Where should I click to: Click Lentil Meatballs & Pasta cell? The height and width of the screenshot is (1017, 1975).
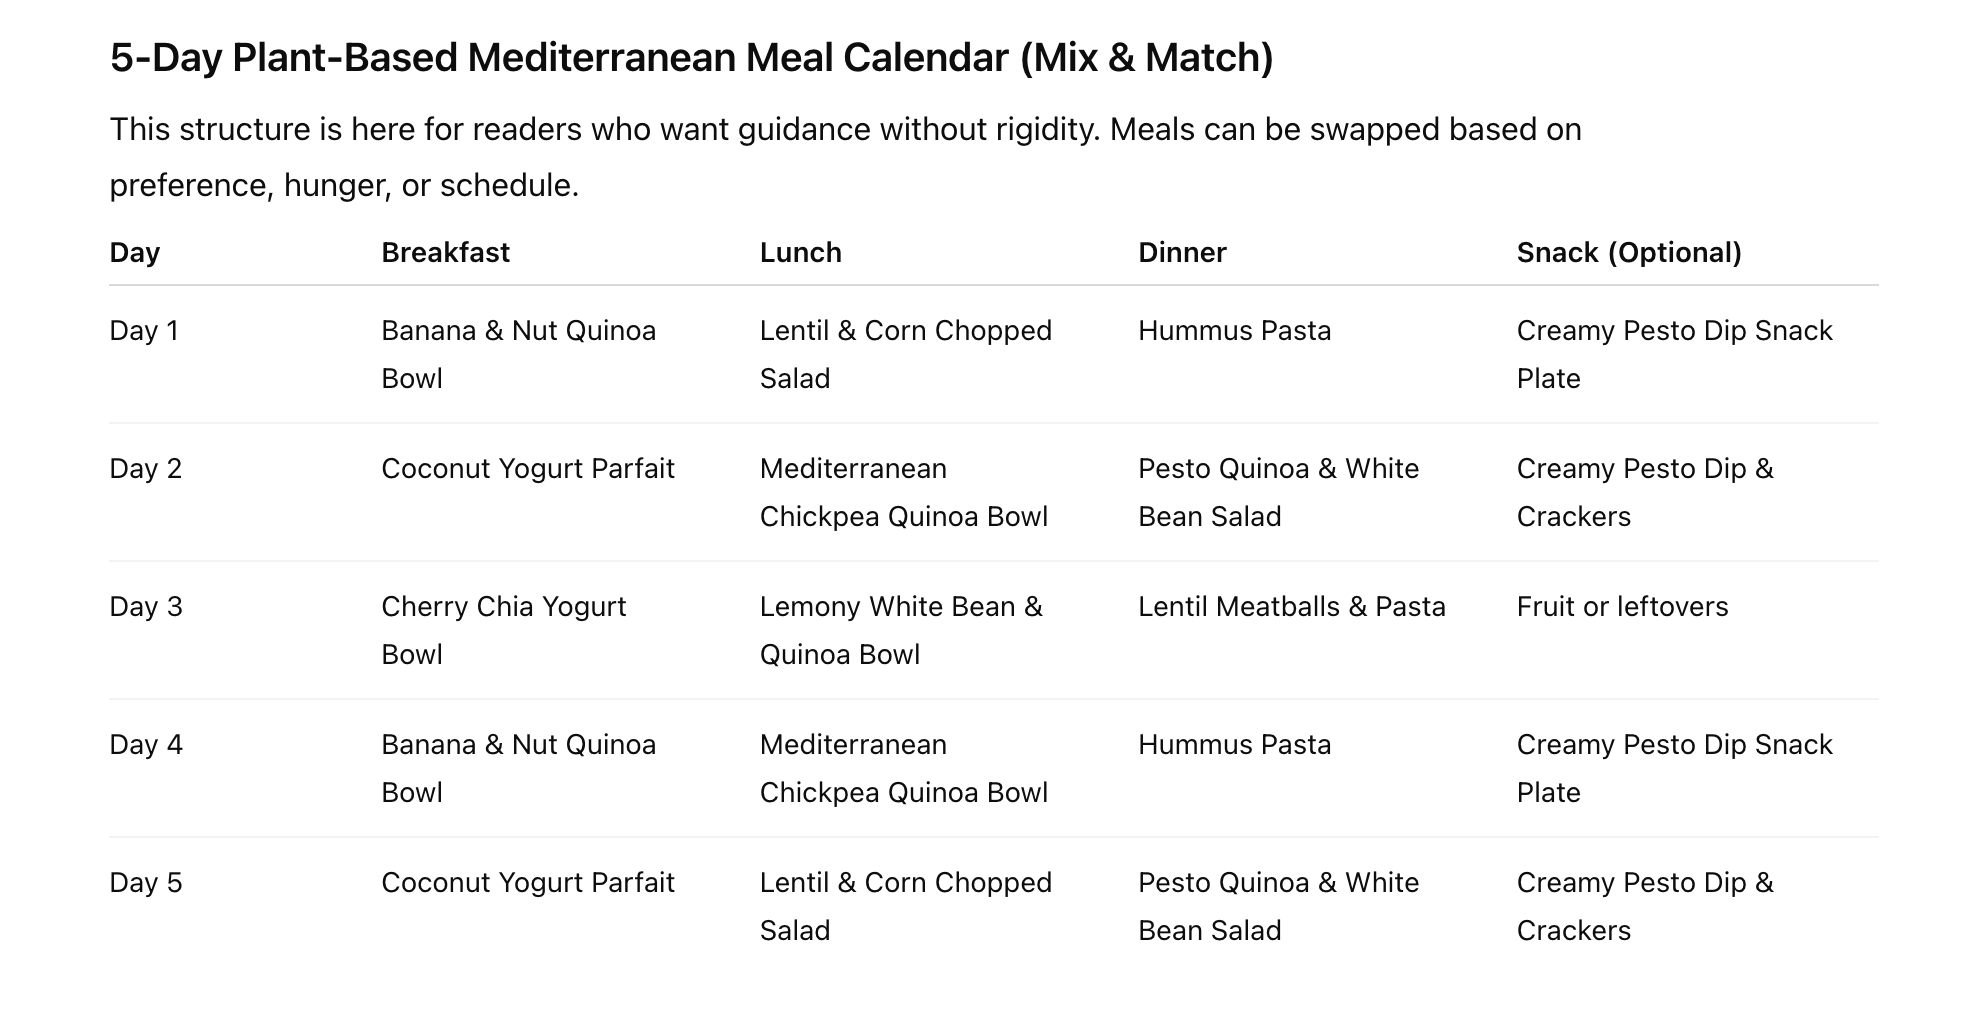(1292, 607)
